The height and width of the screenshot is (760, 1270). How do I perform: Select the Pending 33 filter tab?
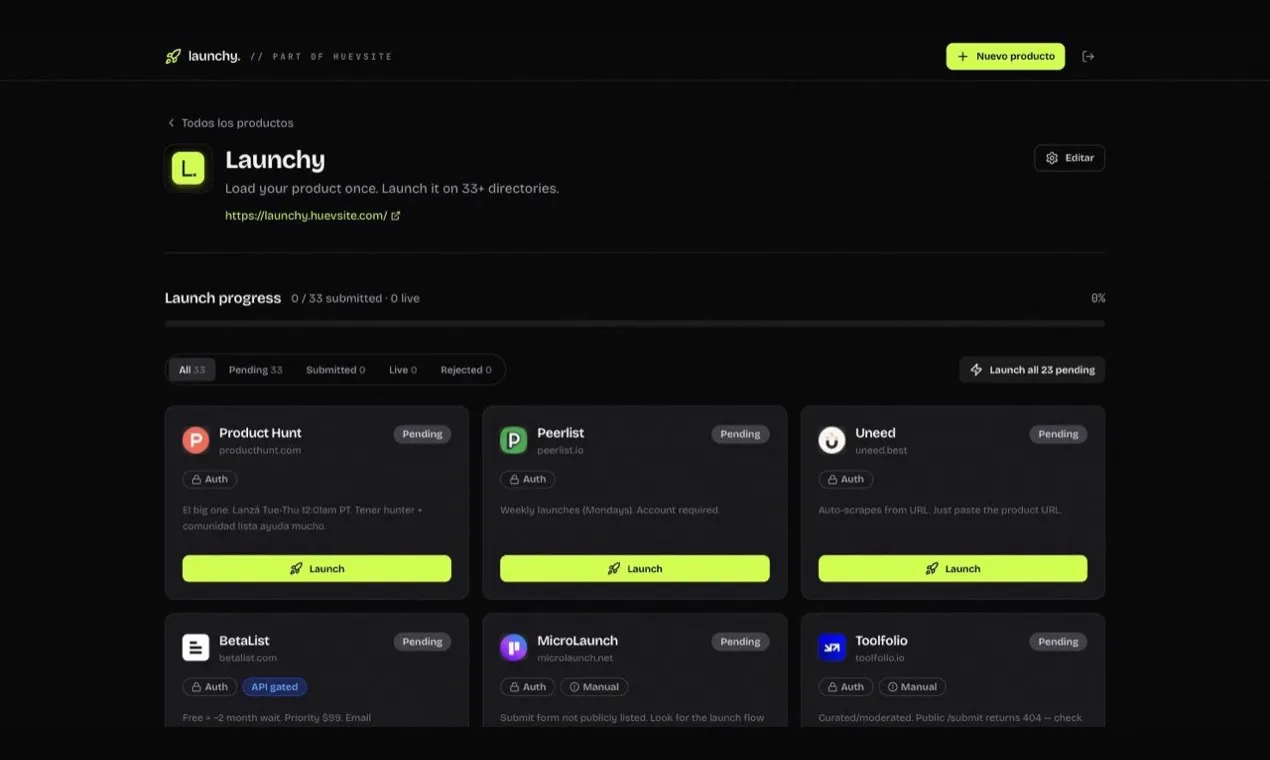(255, 370)
